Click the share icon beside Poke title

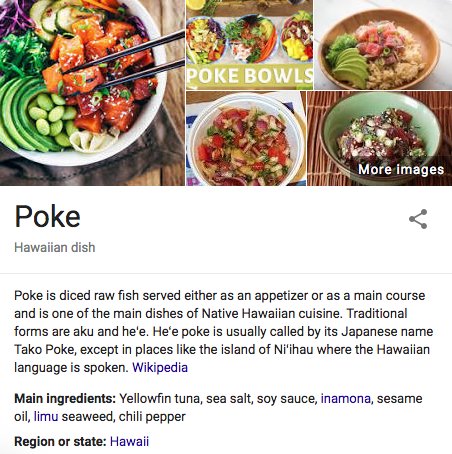(x=418, y=219)
